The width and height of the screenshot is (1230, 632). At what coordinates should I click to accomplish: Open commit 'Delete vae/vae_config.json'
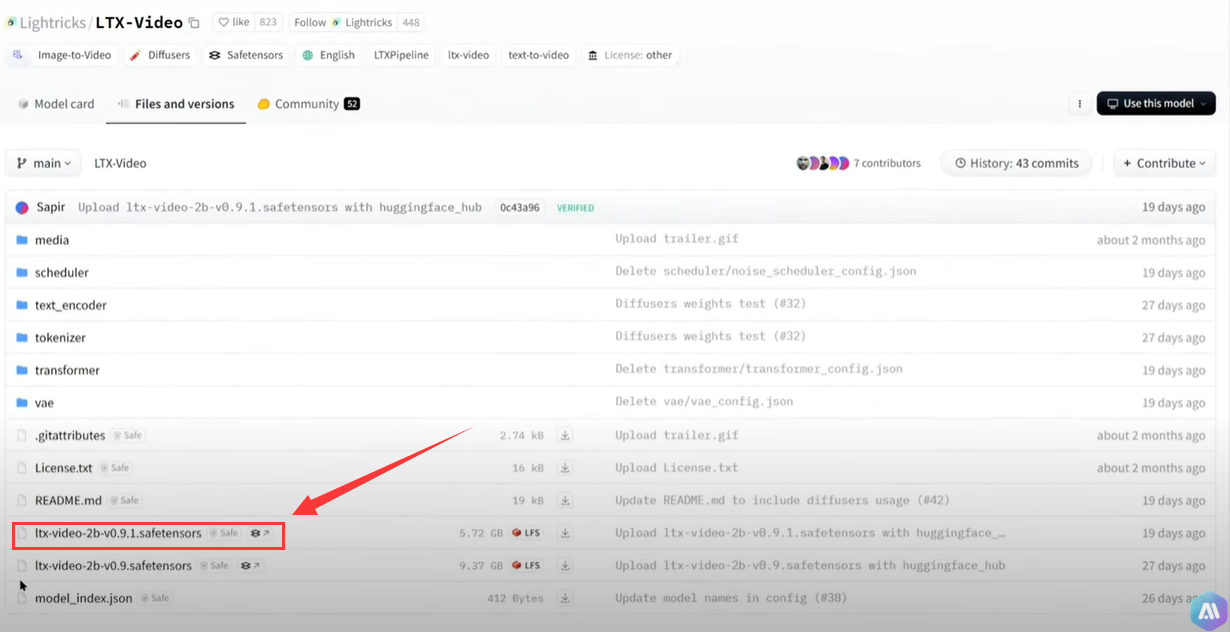click(704, 402)
